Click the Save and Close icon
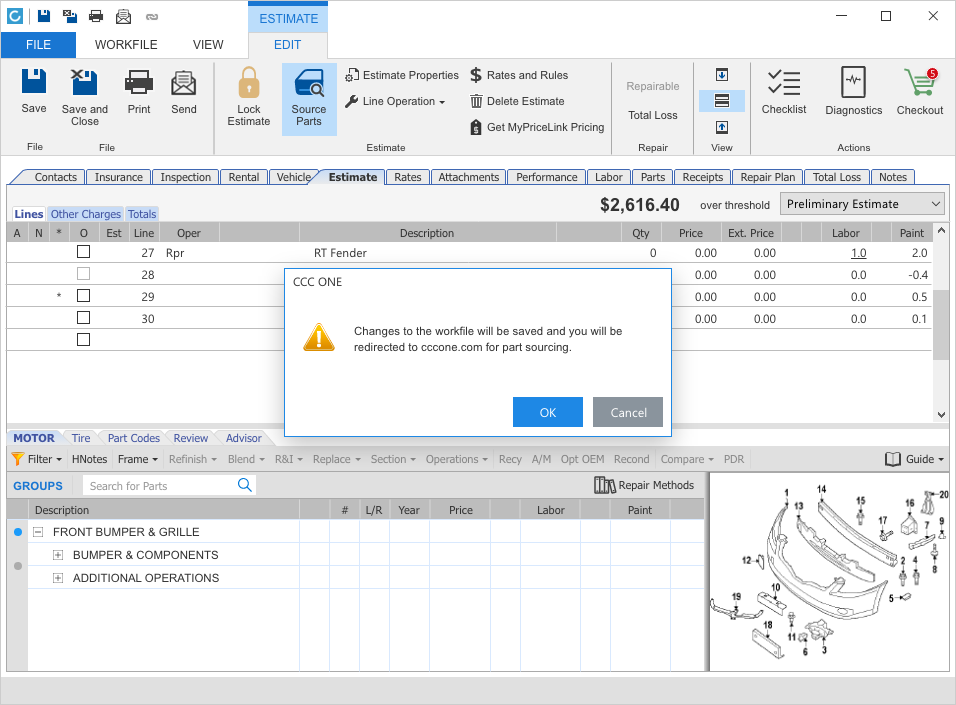Viewport: 956px width, 705px height. [x=85, y=83]
